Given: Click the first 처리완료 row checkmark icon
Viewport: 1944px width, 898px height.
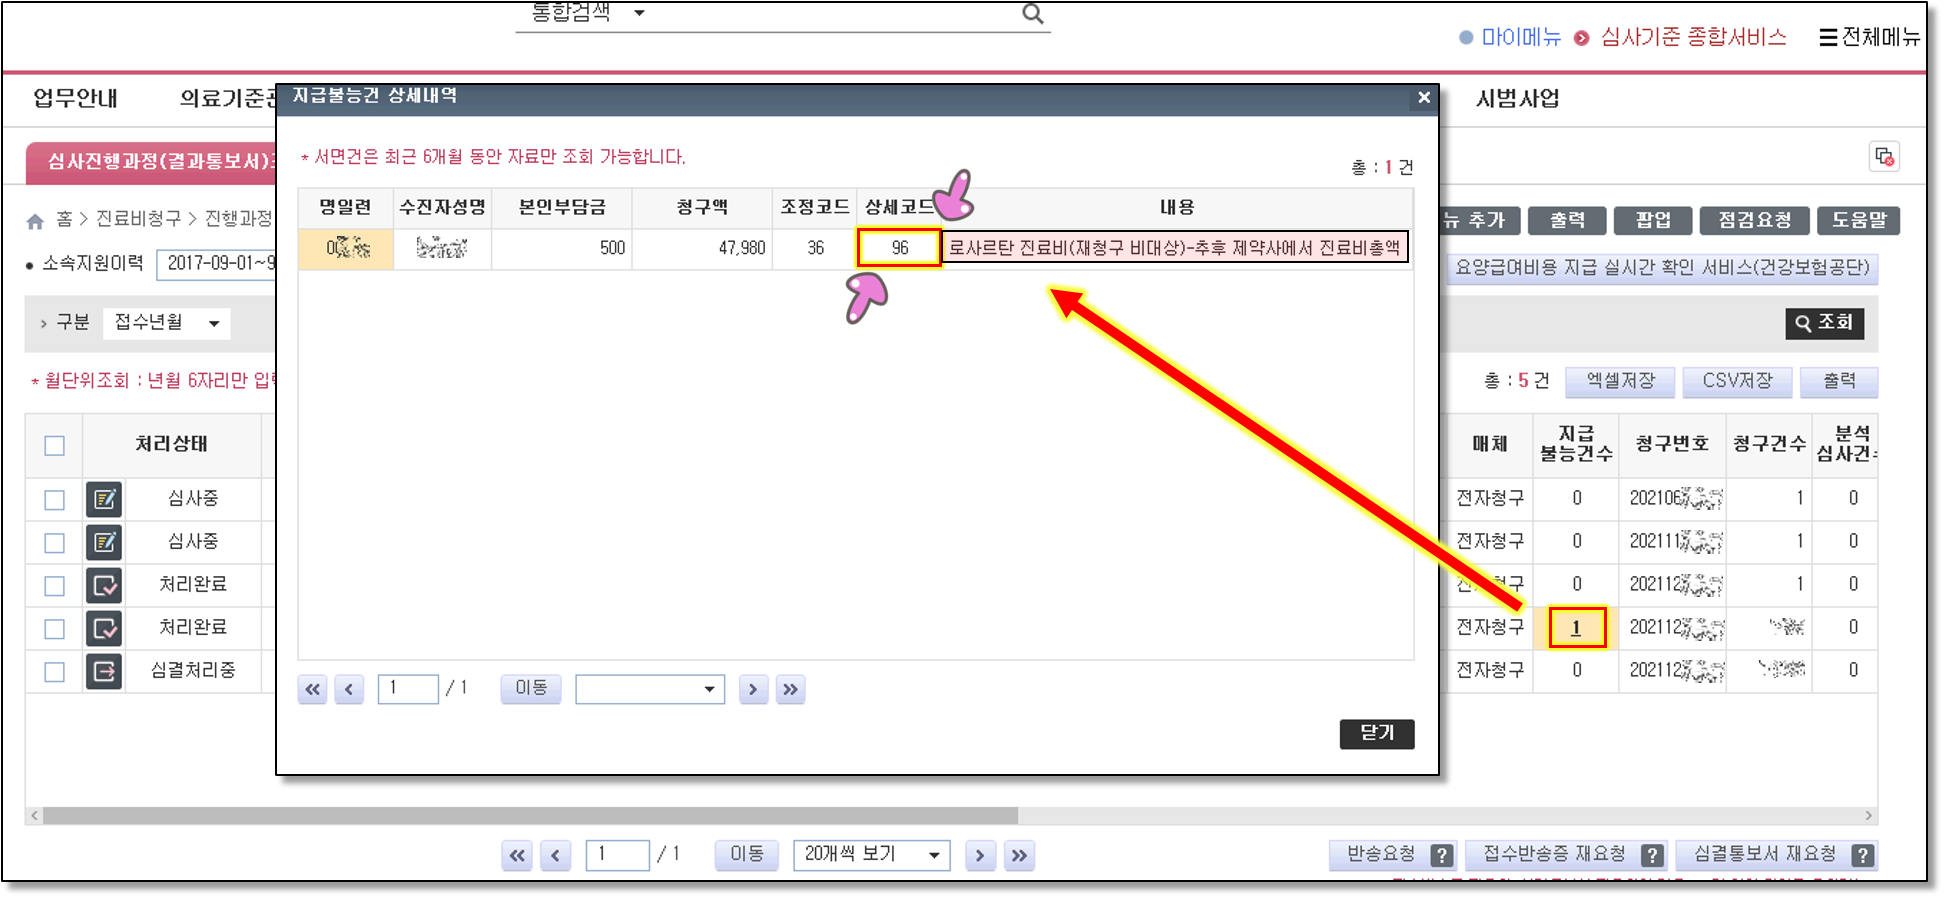Looking at the screenshot, I should click(104, 585).
